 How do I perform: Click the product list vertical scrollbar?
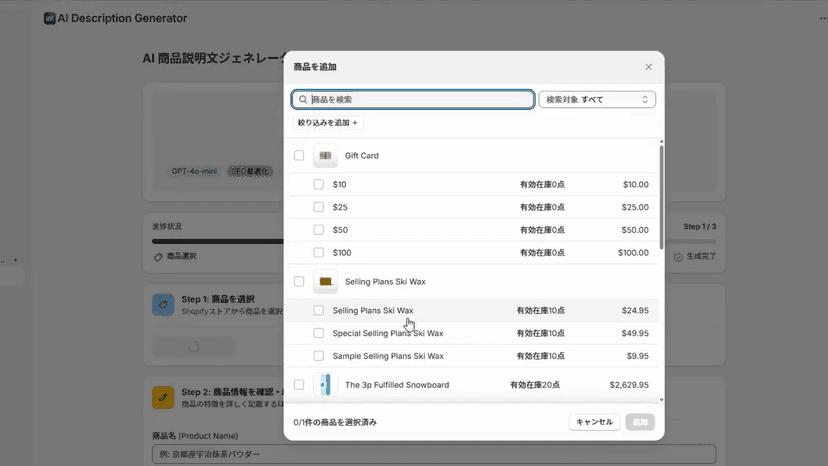click(661, 197)
